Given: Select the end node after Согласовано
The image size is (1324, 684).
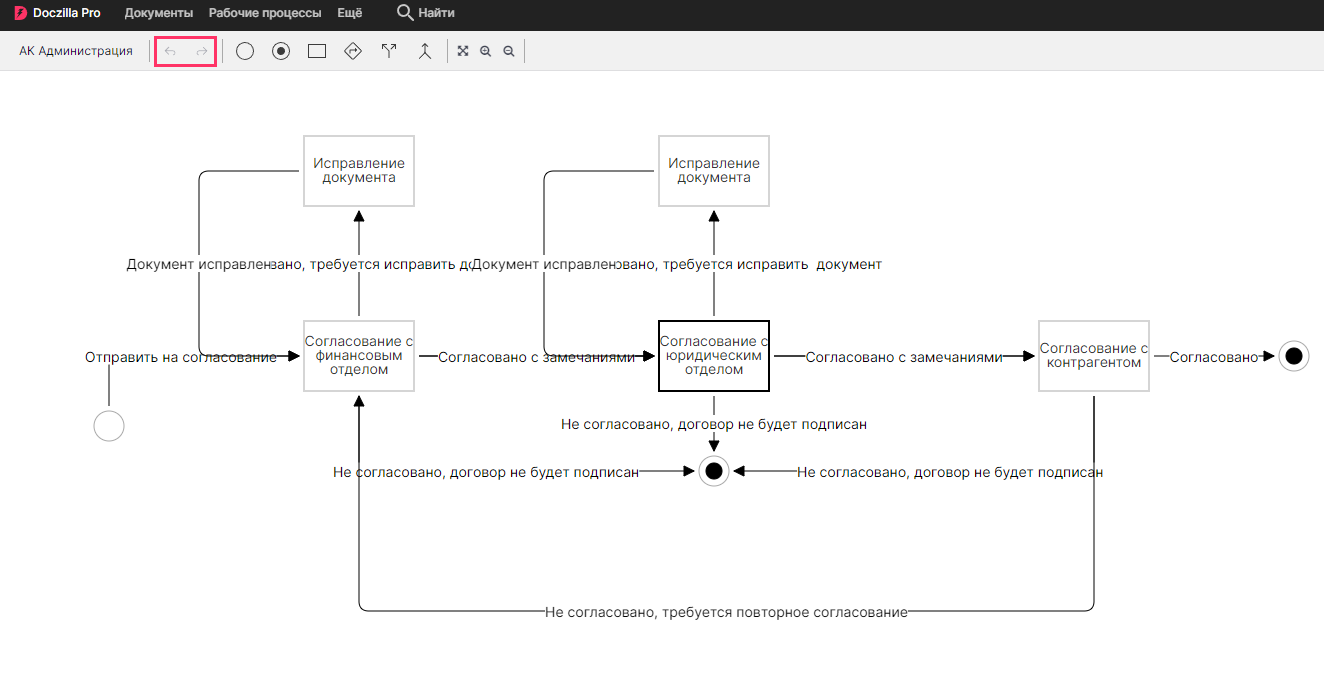Looking at the screenshot, I should coord(1294,356).
